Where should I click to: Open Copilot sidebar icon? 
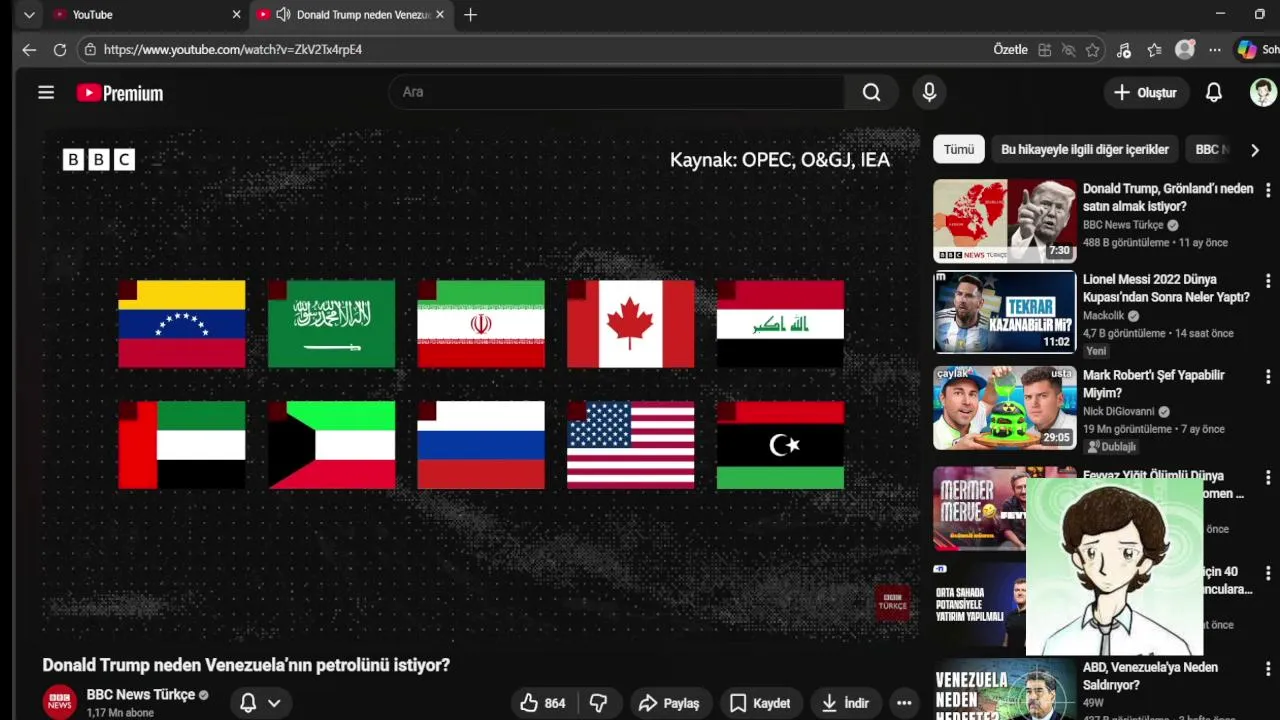tap(1247, 49)
